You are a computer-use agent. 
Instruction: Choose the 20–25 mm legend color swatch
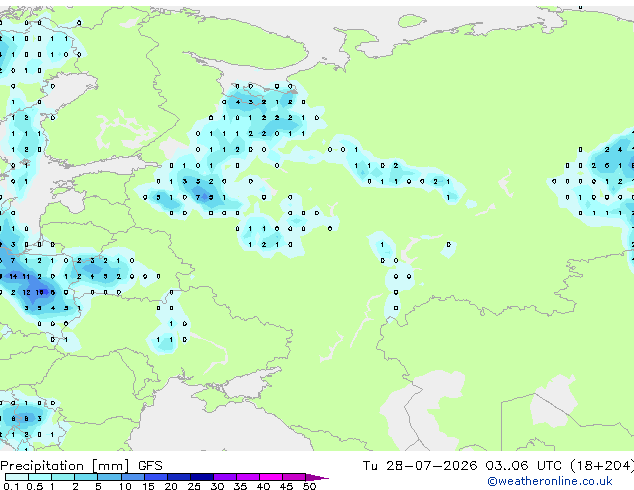click(178, 477)
